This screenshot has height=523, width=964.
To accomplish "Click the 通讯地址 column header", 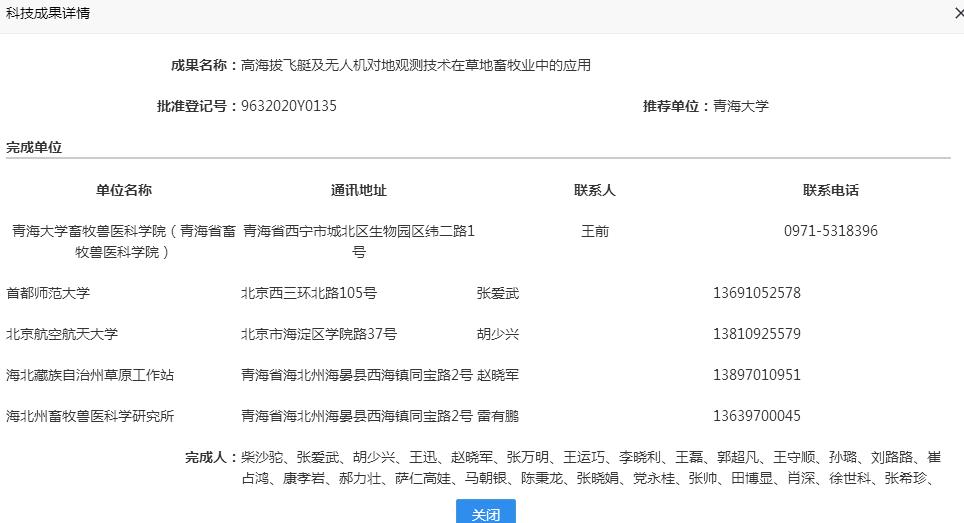I will point(359,190).
